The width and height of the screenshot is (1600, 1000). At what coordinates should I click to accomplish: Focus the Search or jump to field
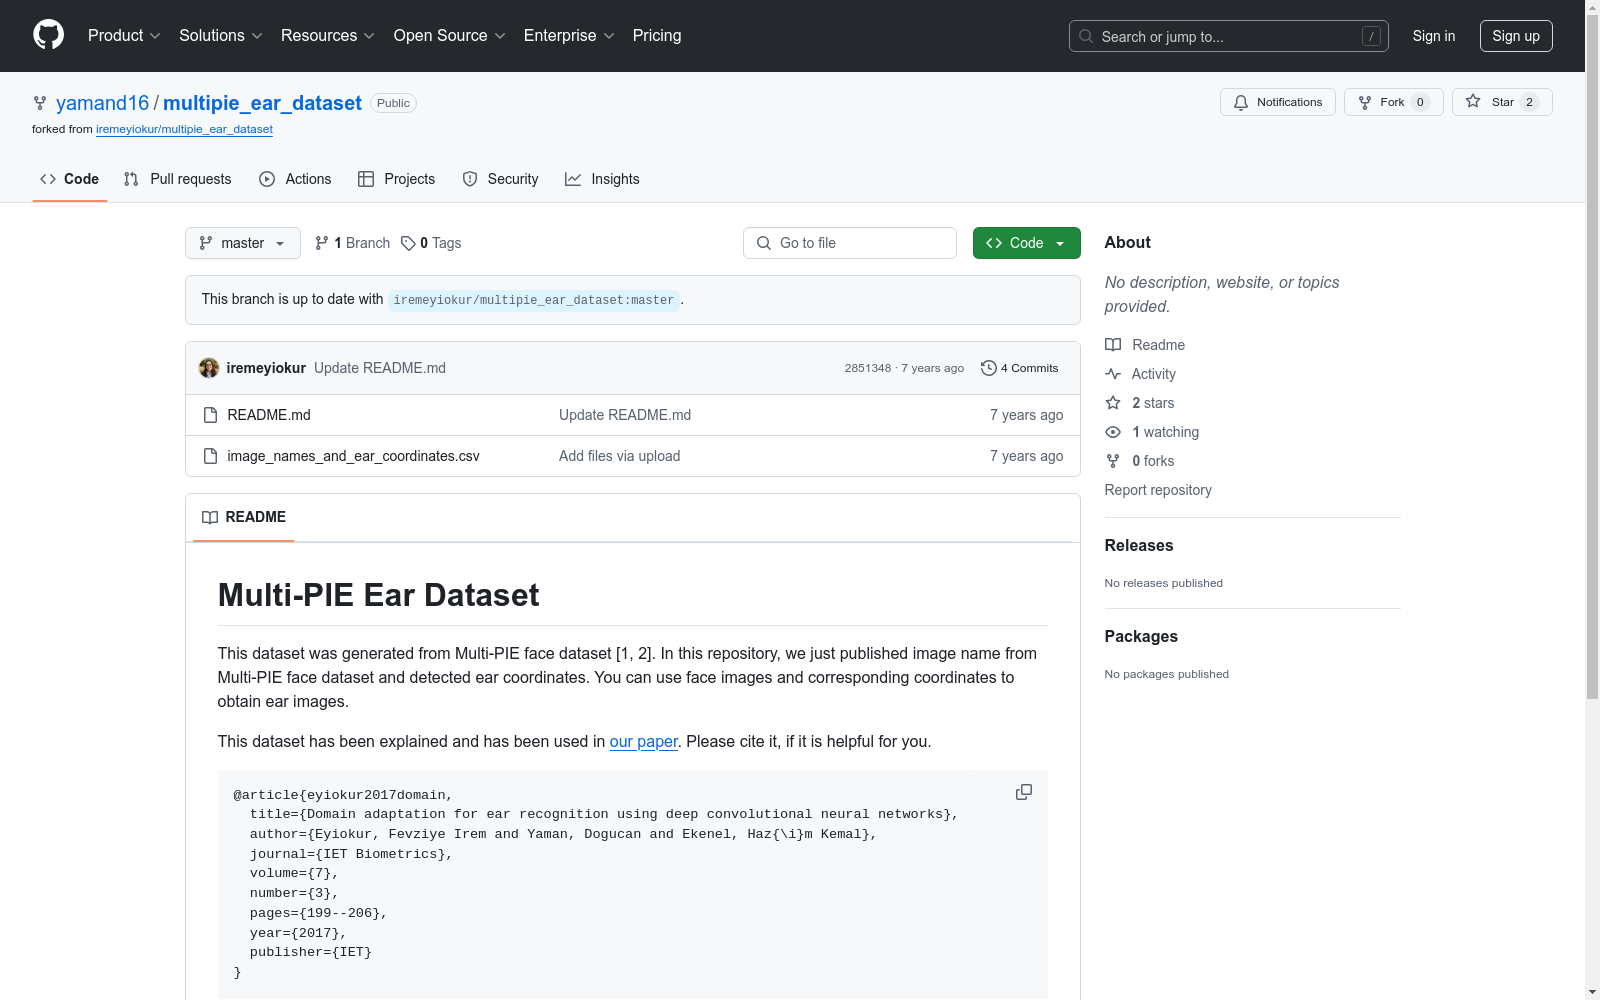coord(1228,36)
